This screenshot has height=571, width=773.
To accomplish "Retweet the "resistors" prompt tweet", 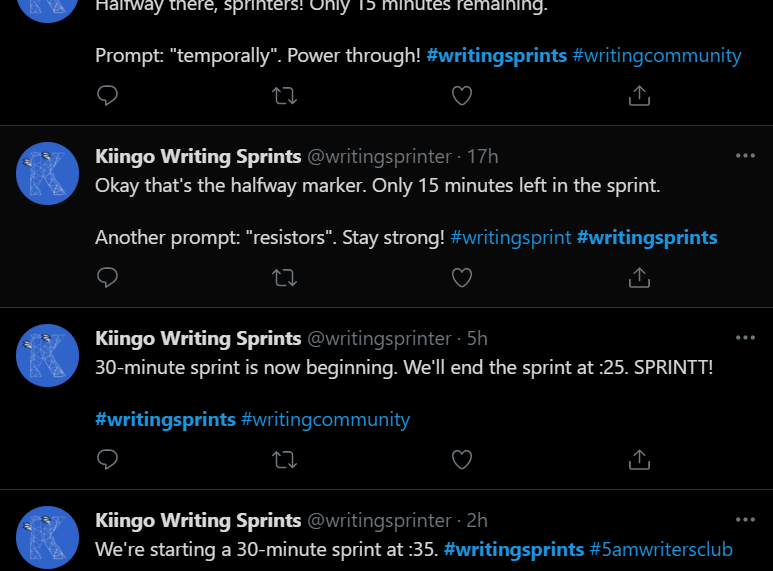I will tap(284, 278).
